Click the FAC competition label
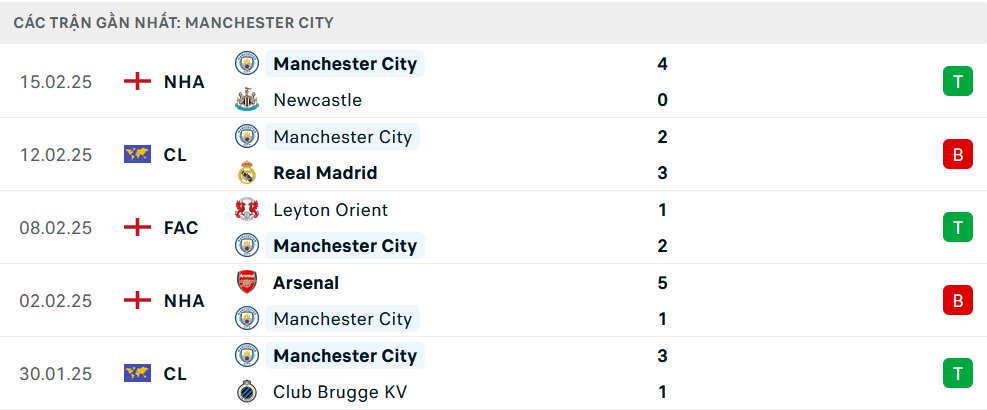The height and width of the screenshot is (410, 987). click(x=181, y=228)
